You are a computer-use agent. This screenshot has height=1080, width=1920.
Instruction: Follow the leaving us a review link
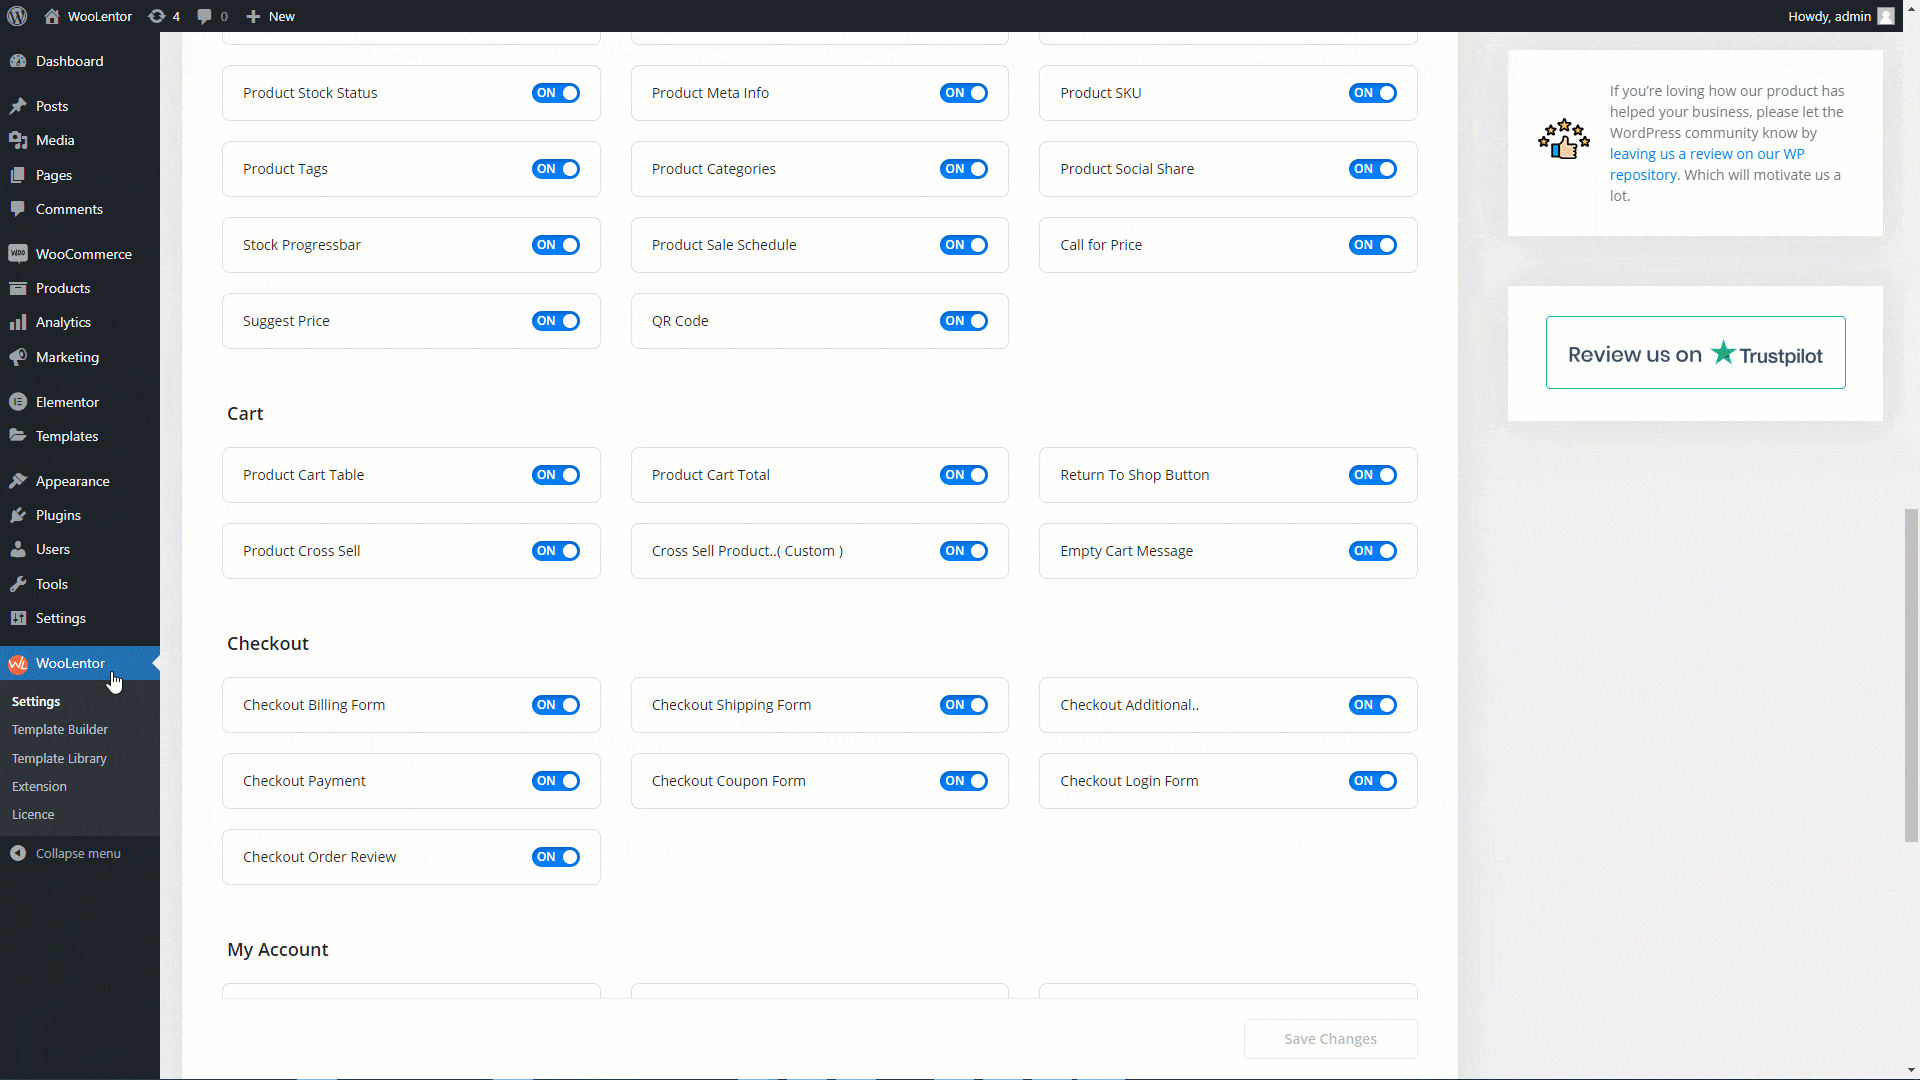tap(1706, 153)
